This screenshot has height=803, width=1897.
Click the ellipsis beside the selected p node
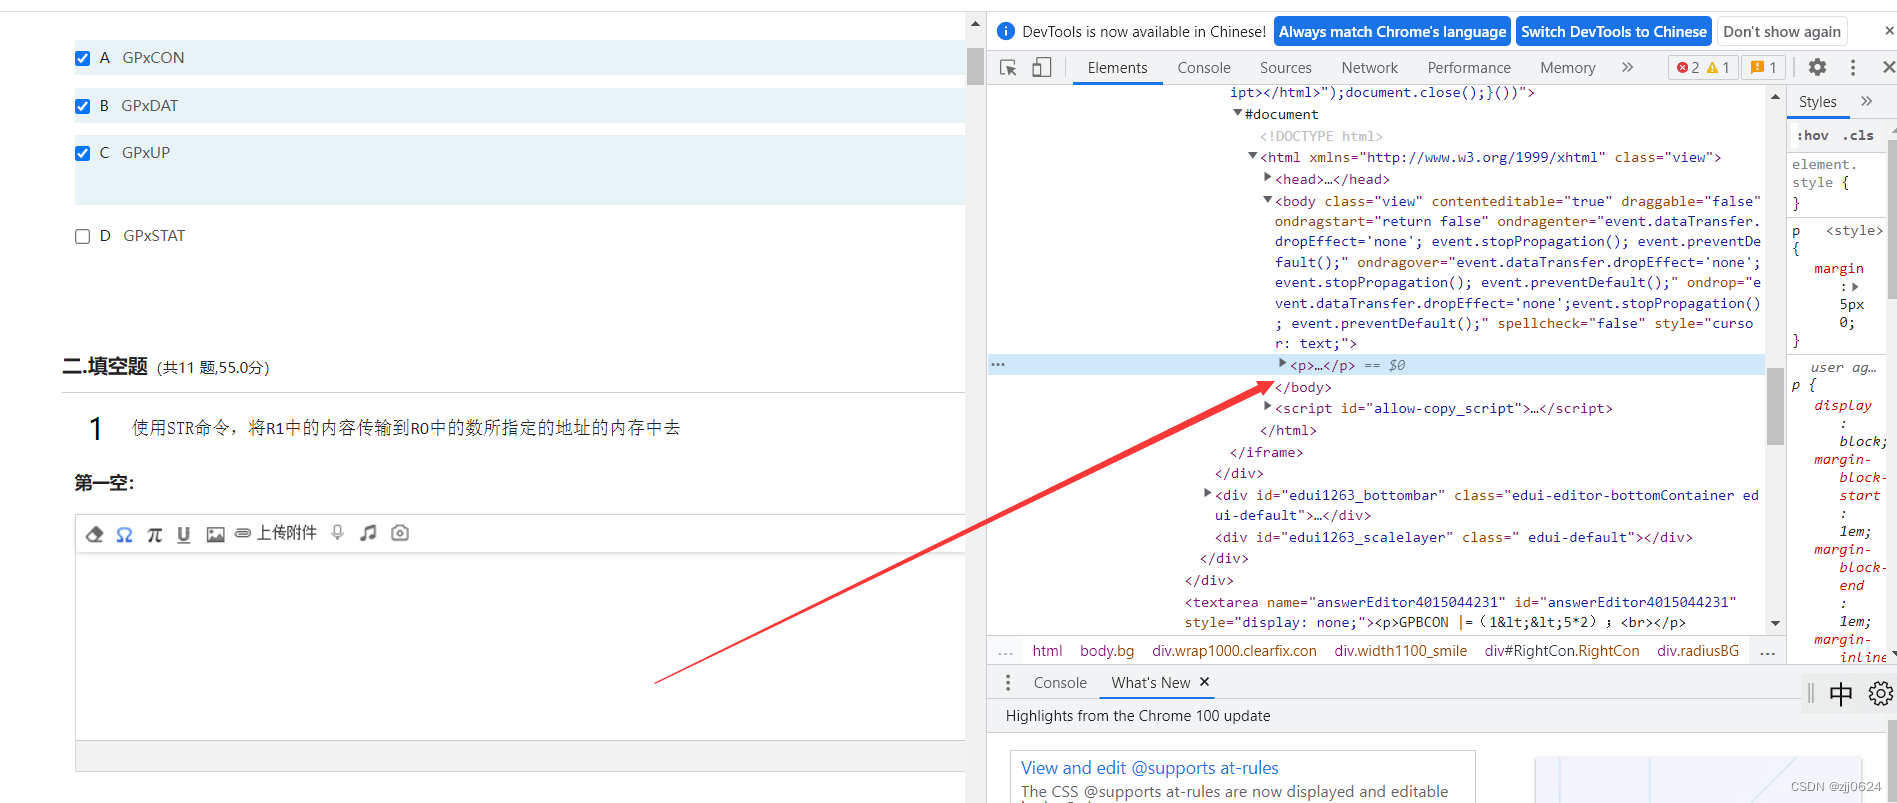click(998, 365)
